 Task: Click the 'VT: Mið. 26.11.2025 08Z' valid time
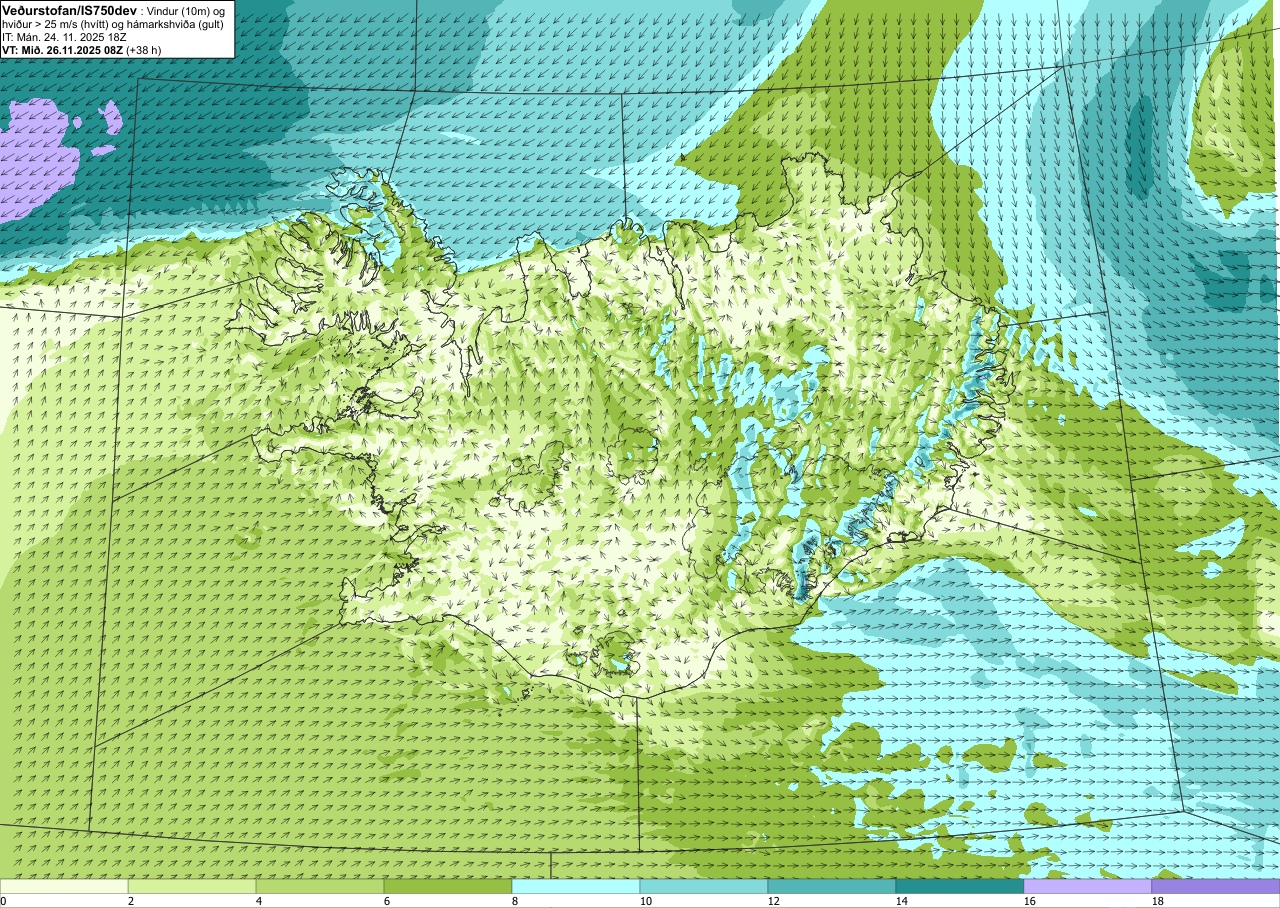coord(62,50)
